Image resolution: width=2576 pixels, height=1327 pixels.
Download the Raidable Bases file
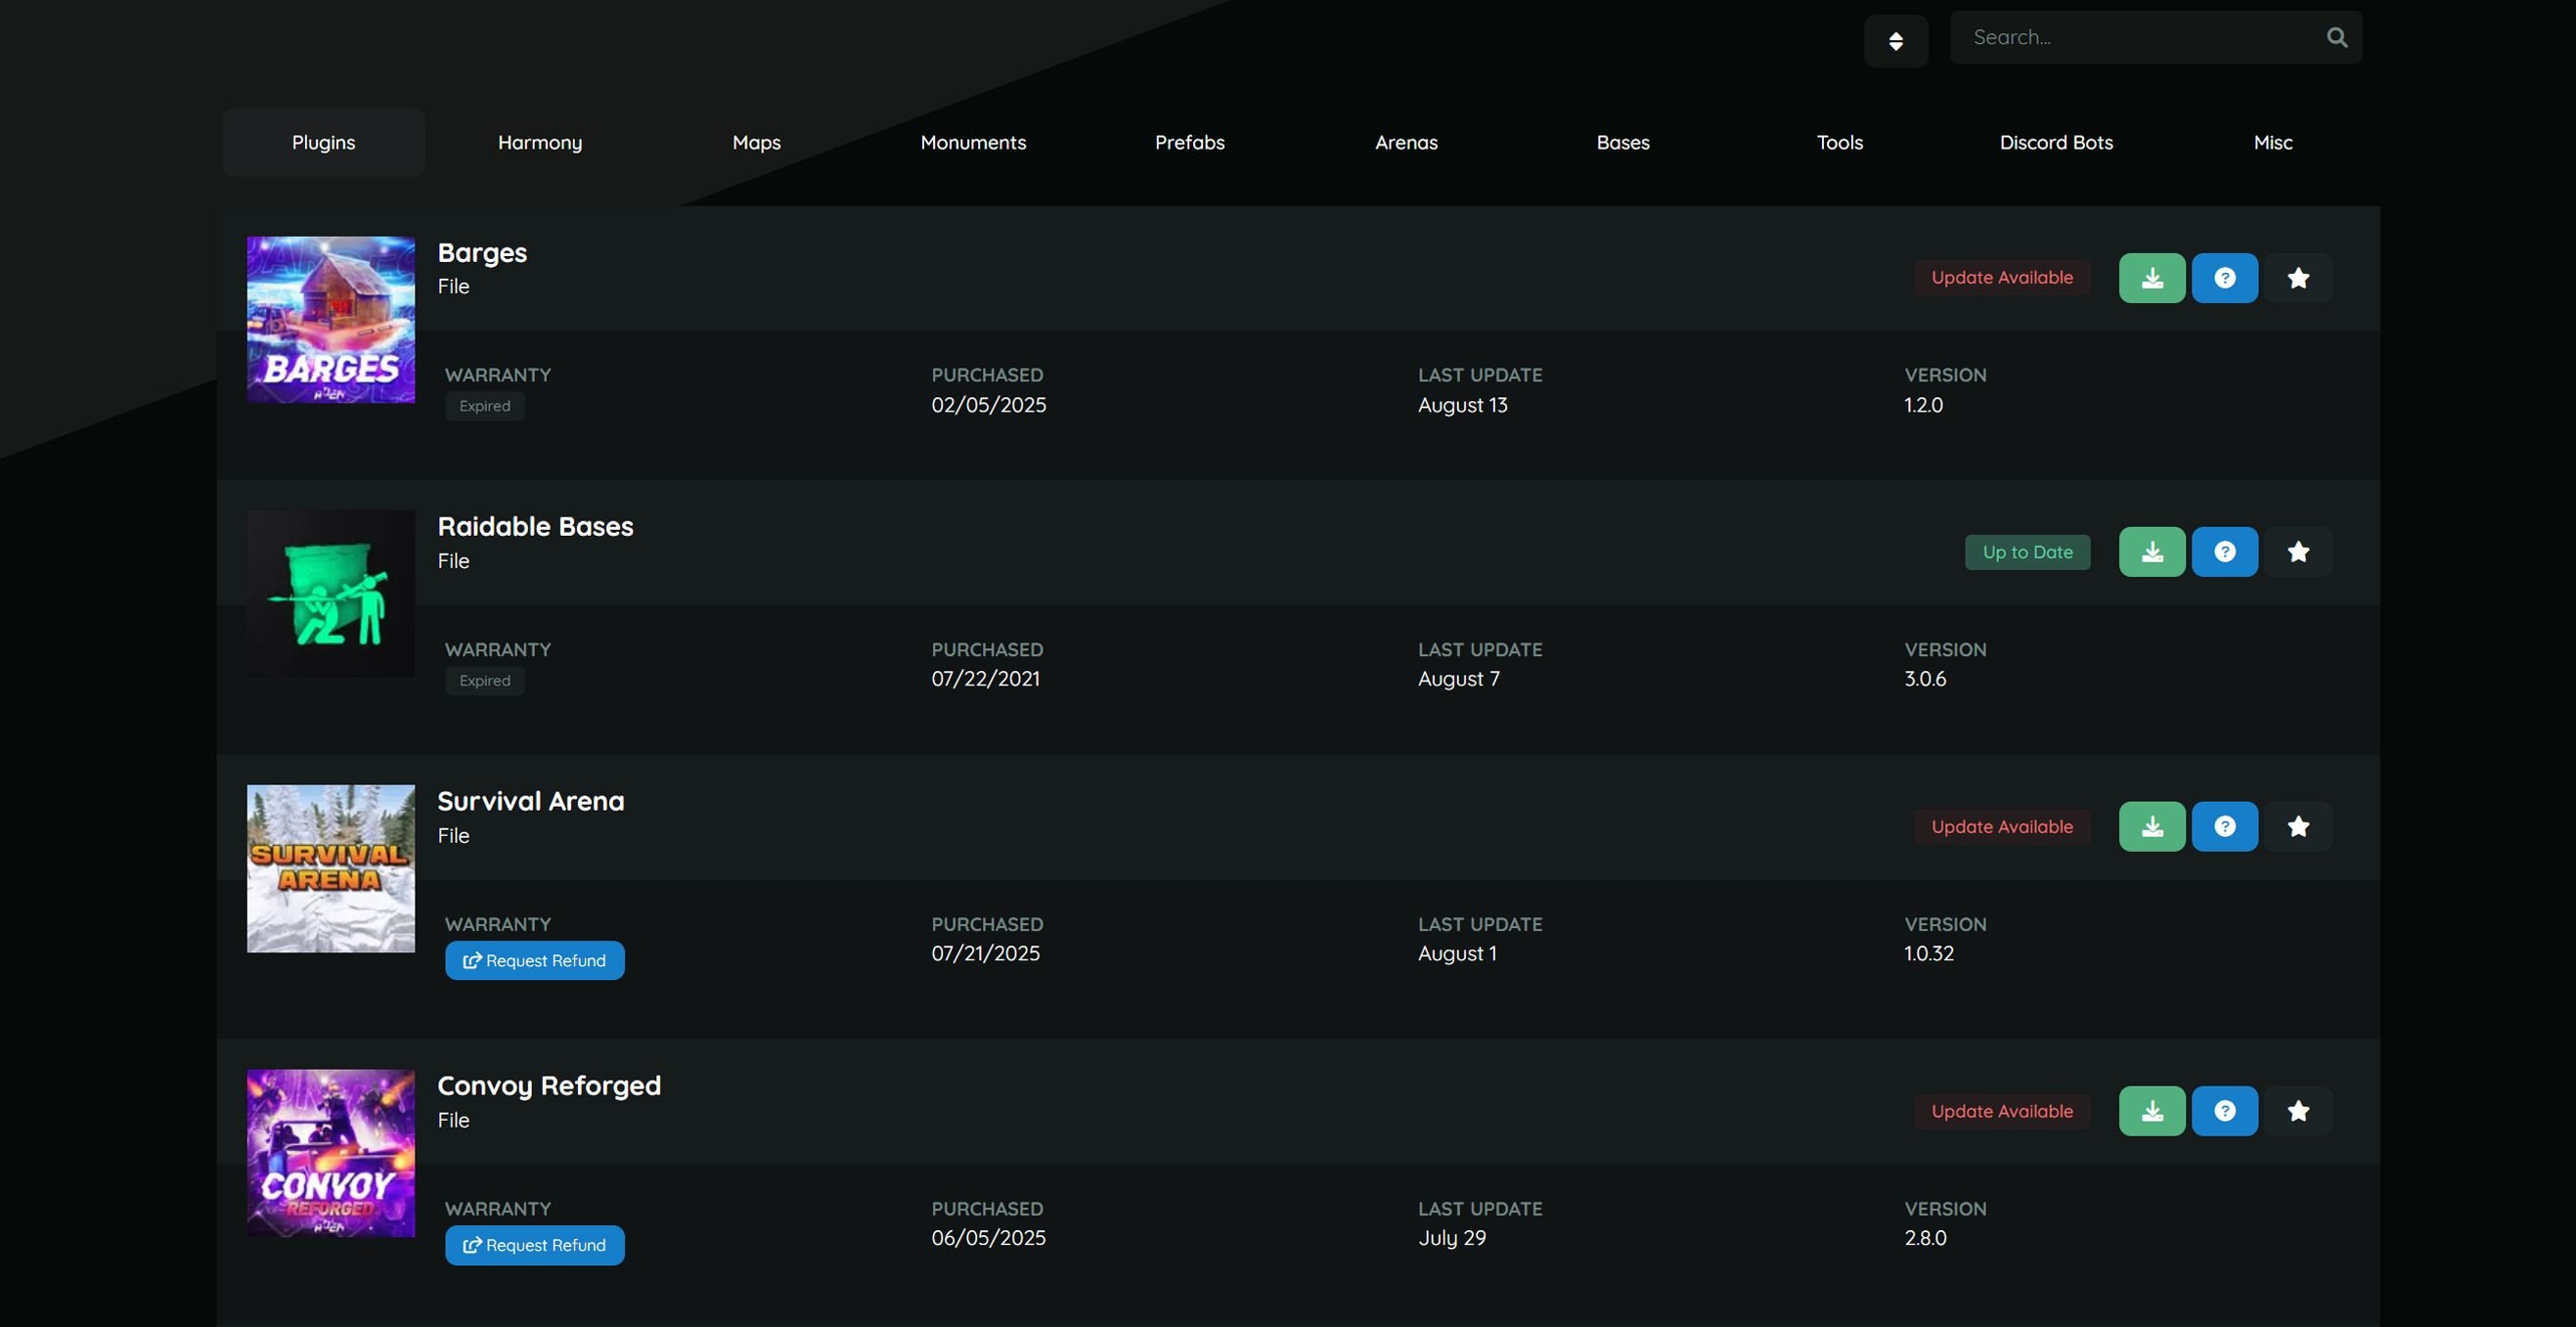[x=2152, y=552]
